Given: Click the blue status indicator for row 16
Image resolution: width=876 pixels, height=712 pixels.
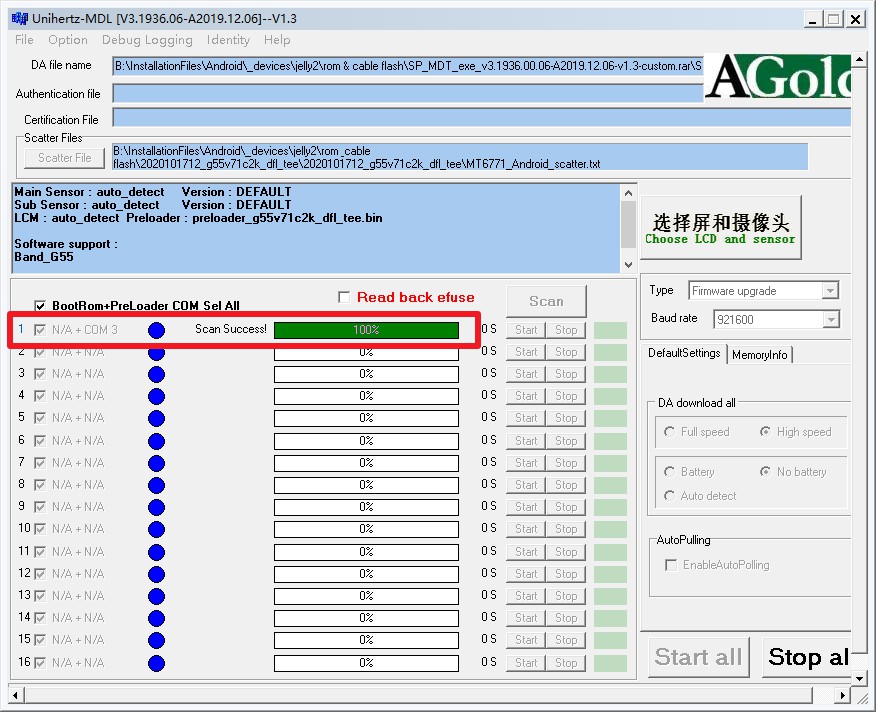Looking at the screenshot, I should coord(156,663).
